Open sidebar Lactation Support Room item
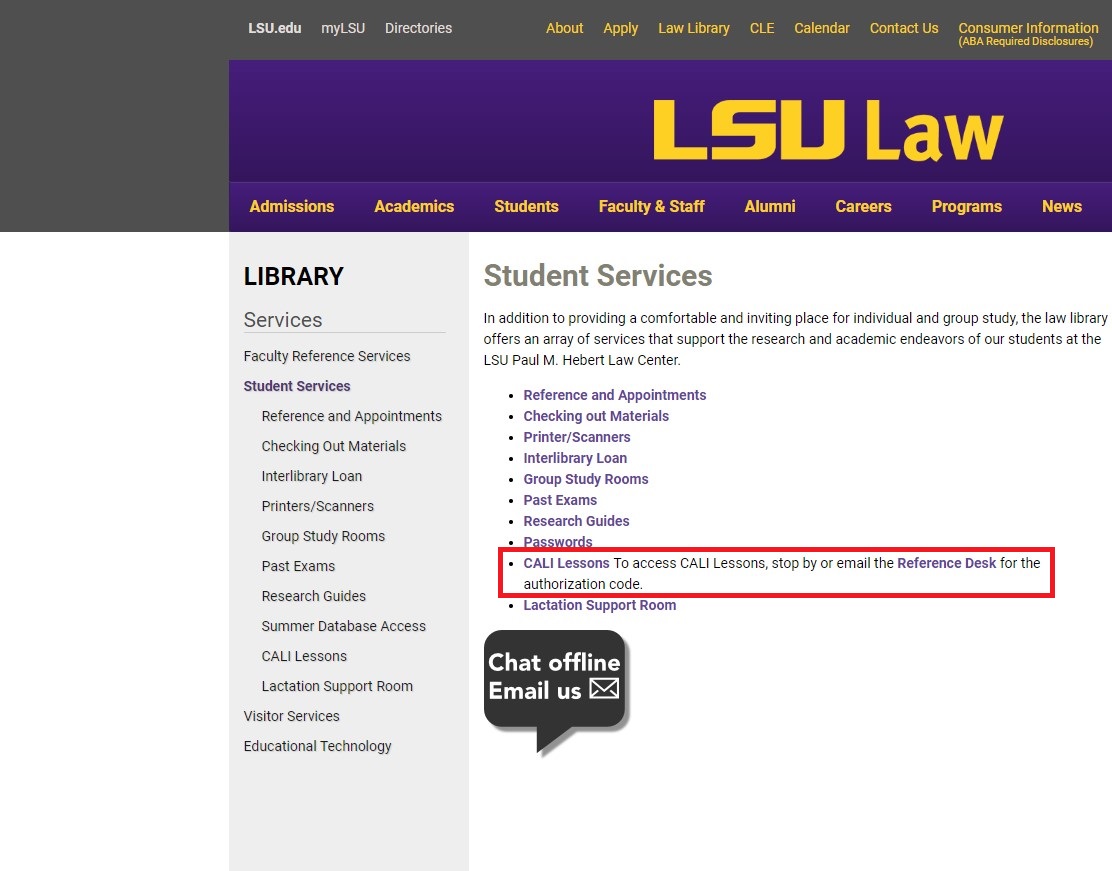 338,687
